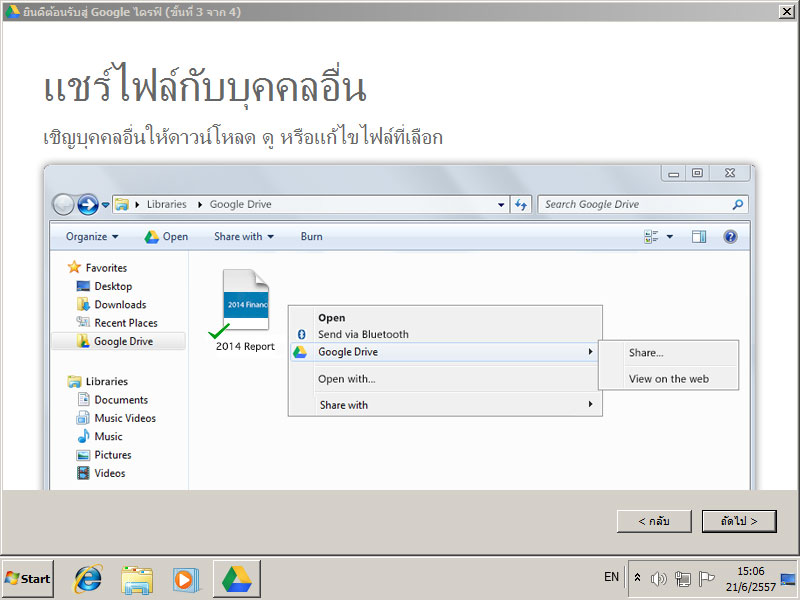Click the 2014 Report file thumbnail
Viewport: 800px width, 600px height.
[x=245, y=300]
